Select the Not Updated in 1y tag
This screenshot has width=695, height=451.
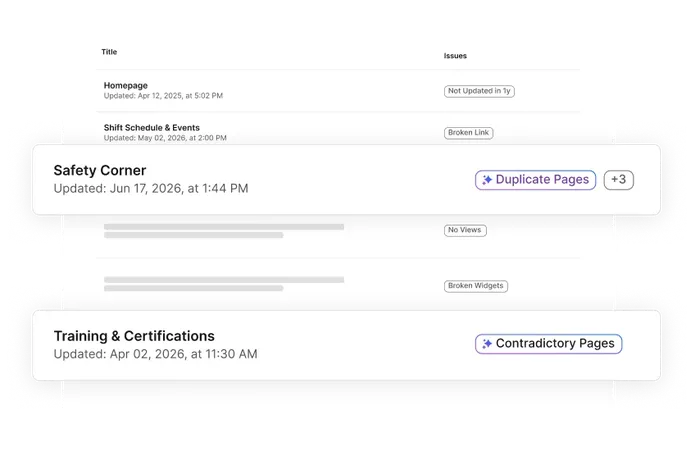click(479, 91)
